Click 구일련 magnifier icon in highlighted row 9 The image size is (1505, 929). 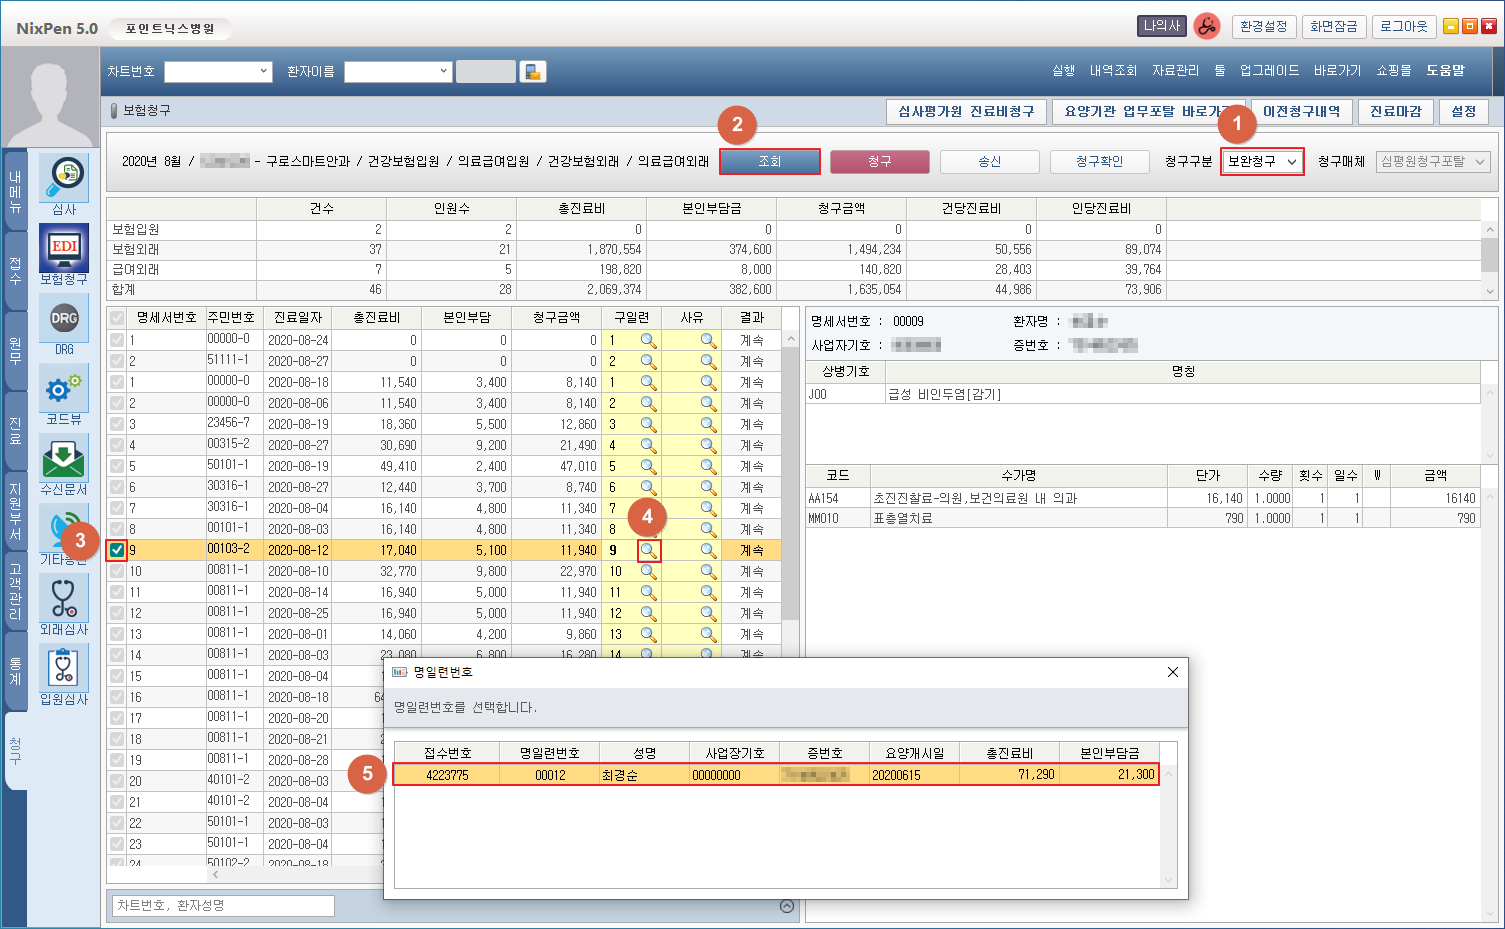coord(649,550)
